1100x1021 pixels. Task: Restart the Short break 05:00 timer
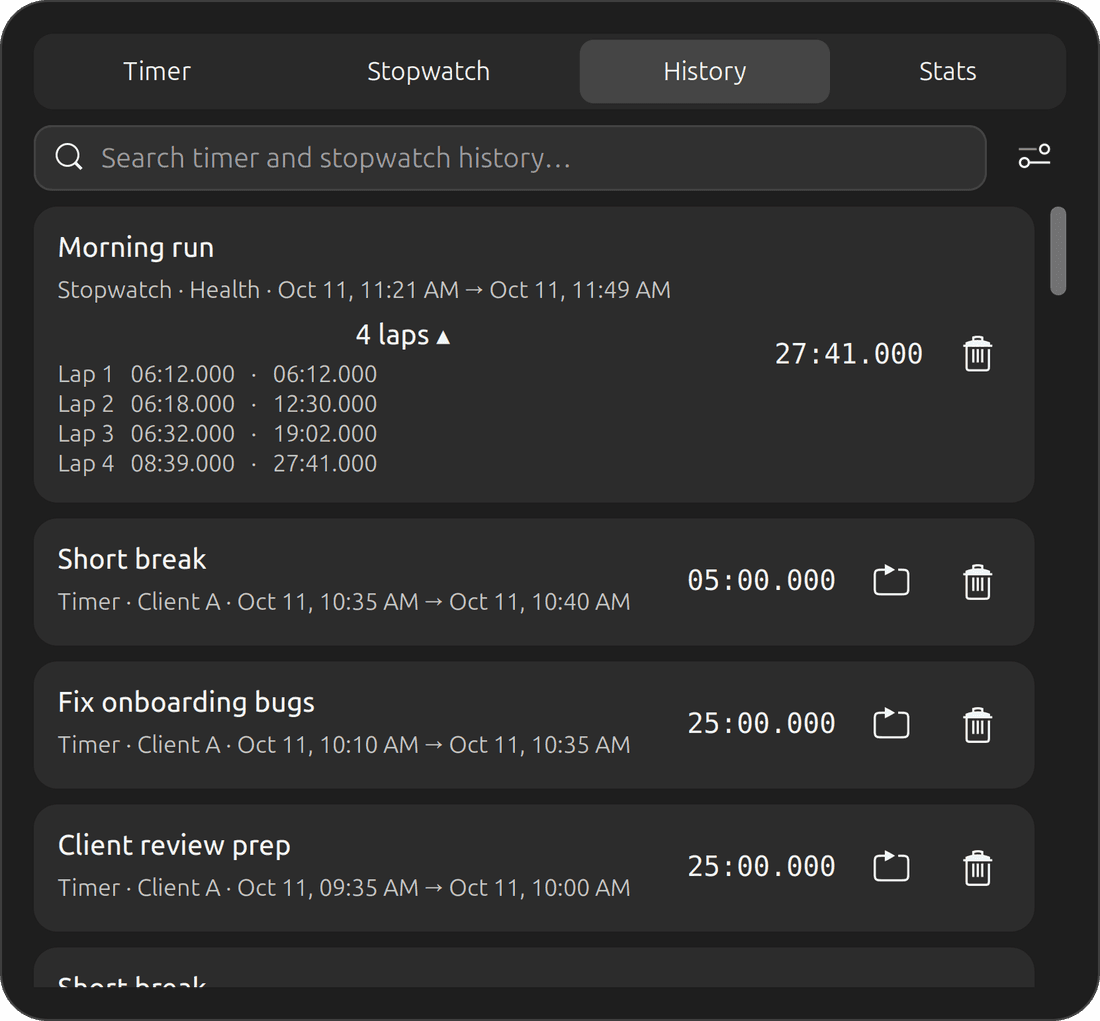(x=891, y=581)
